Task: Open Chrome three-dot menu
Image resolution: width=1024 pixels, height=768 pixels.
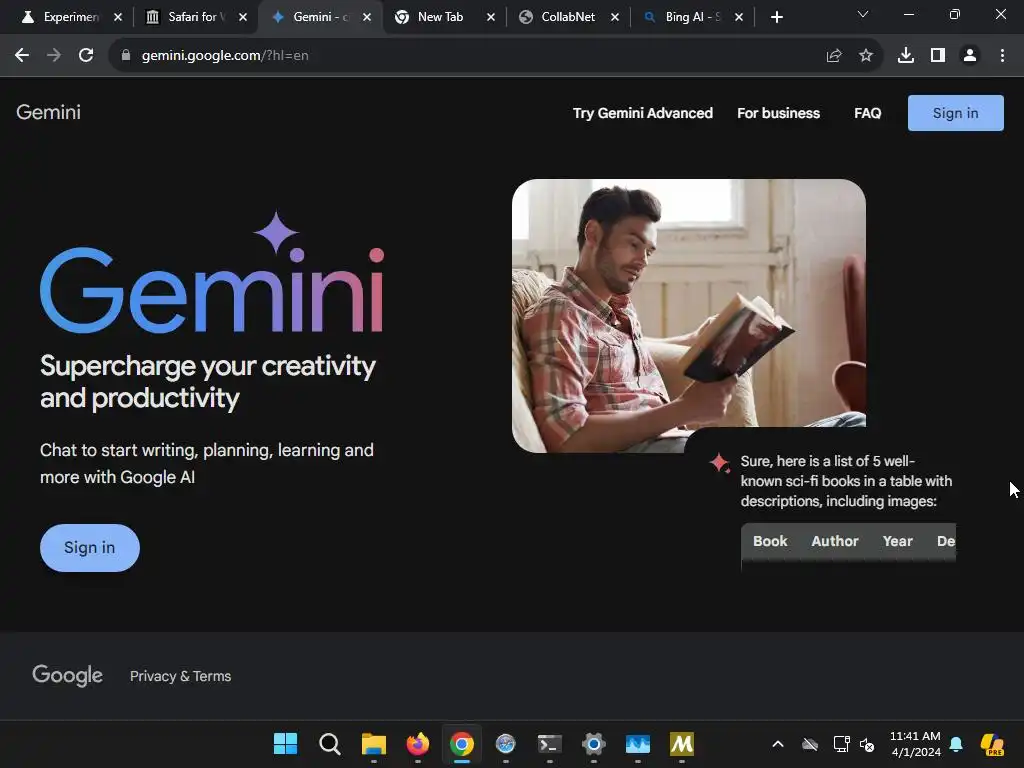Action: pyautogui.click(x=1002, y=56)
